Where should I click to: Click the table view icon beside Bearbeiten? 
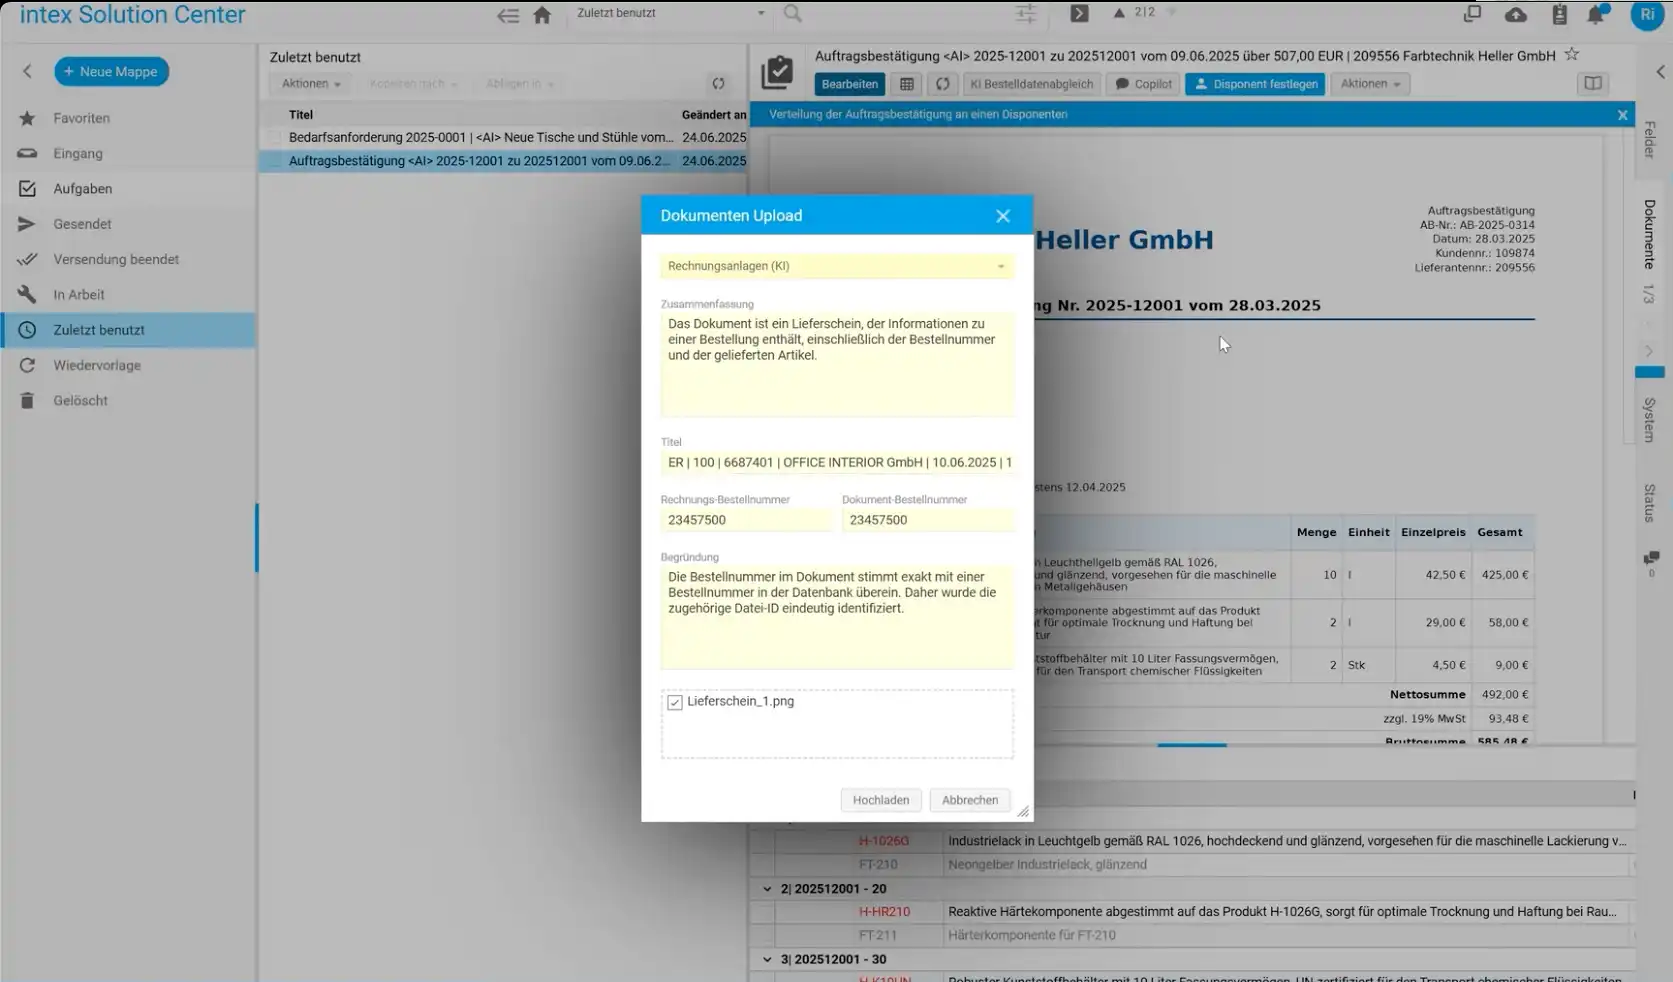907,84
